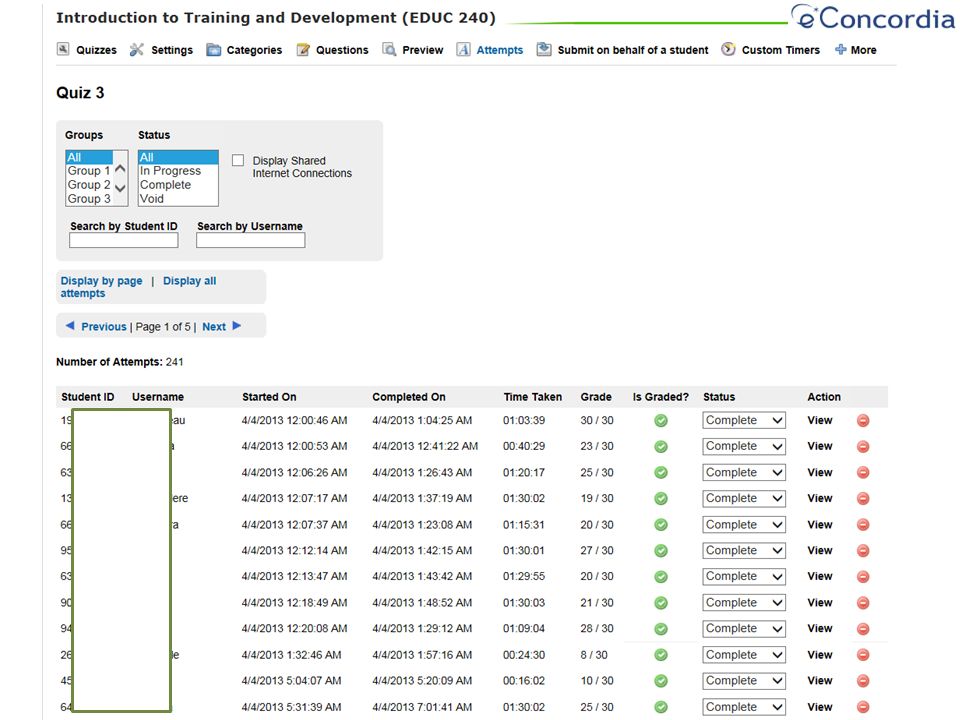Select Group 1 in Groups list

[x=89, y=171]
